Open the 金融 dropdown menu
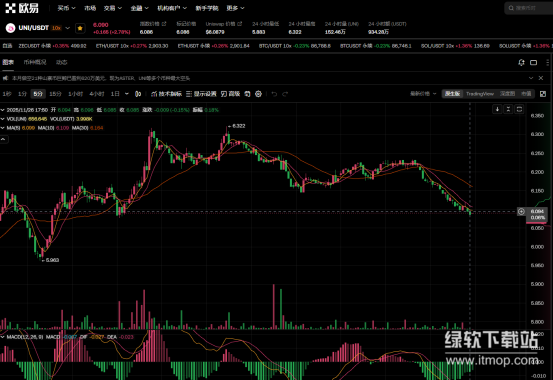553x380 pixels. (x=139, y=8)
